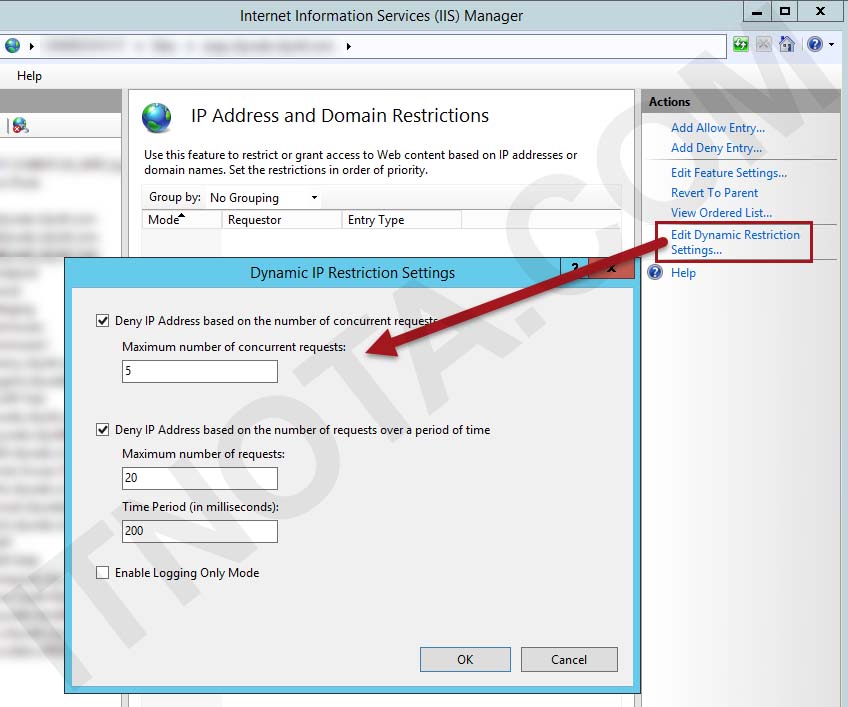
Task: Click the IIS refresh icon in the toolbar
Action: (x=740, y=45)
